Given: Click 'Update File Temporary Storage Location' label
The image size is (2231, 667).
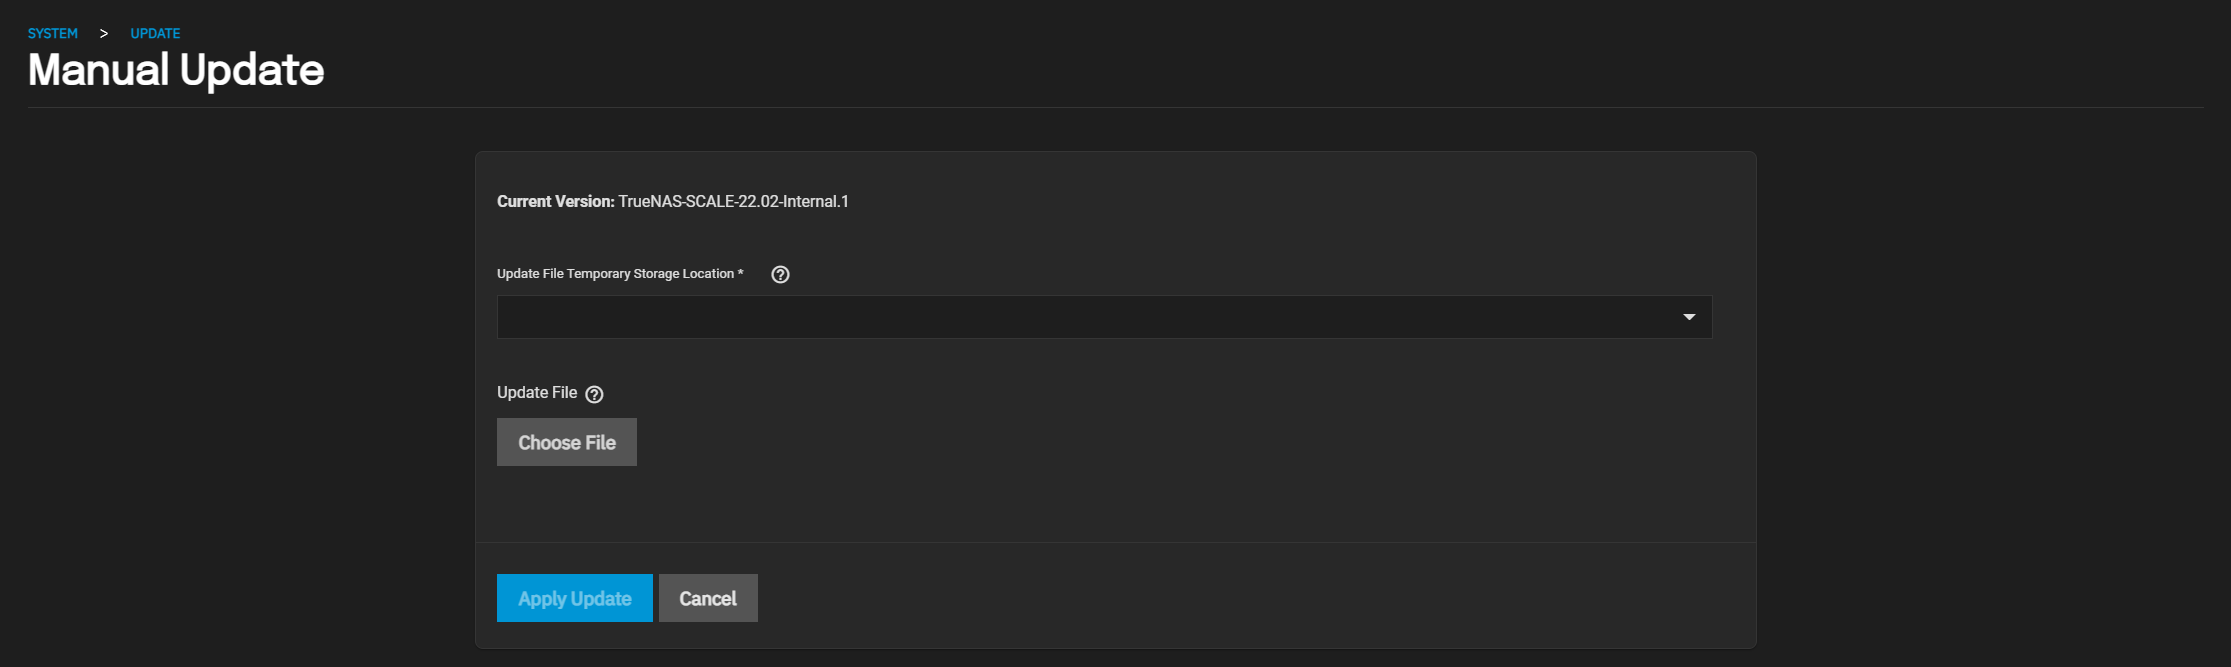Looking at the screenshot, I should click(x=615, y=274).
